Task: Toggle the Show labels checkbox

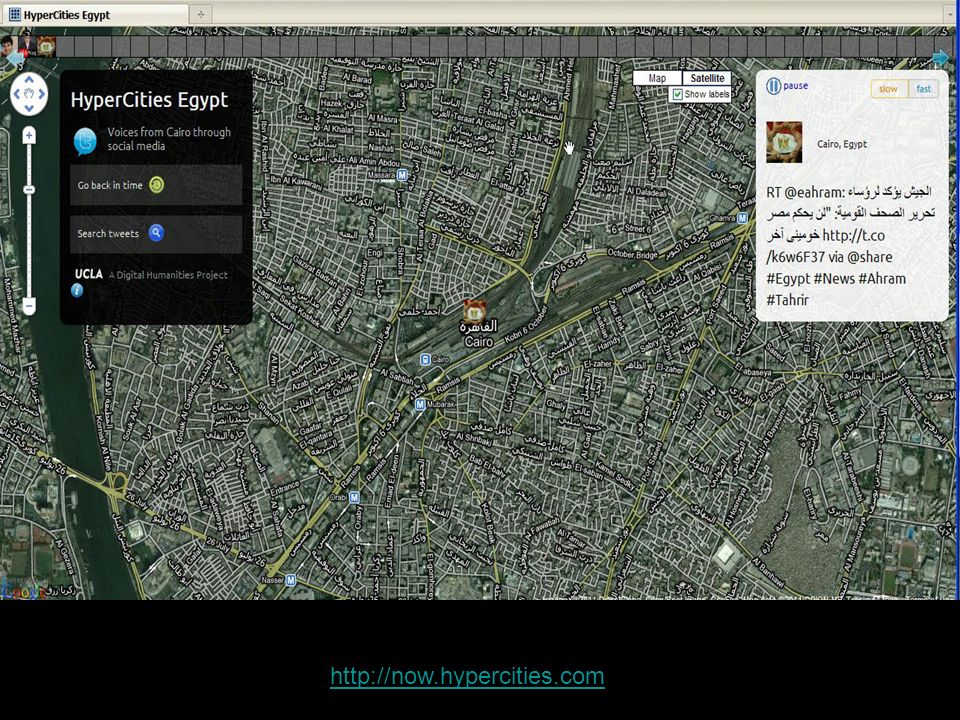Action: click(x=677, y=94)
